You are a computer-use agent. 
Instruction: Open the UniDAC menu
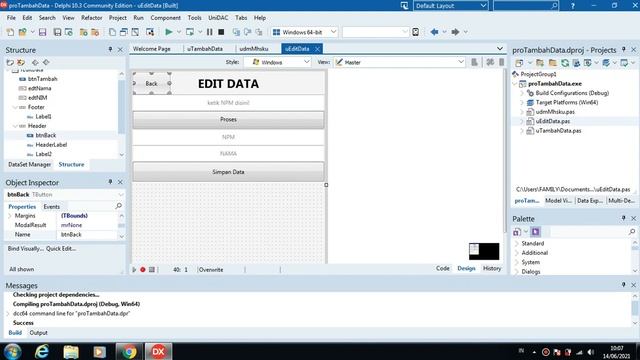(x=218, y=18)
